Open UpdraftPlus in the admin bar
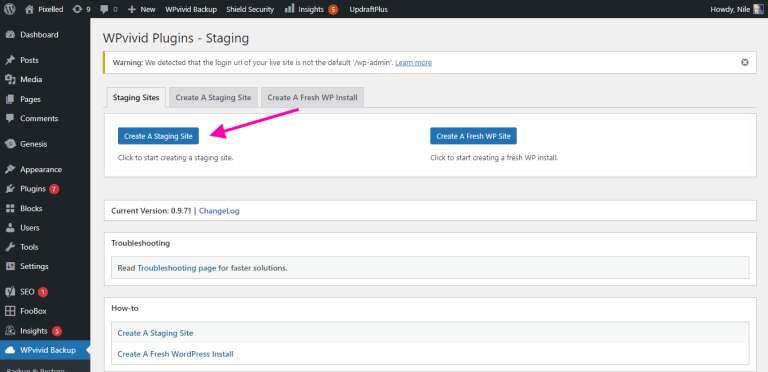This screenshot has width=768, height=372. 368,9
